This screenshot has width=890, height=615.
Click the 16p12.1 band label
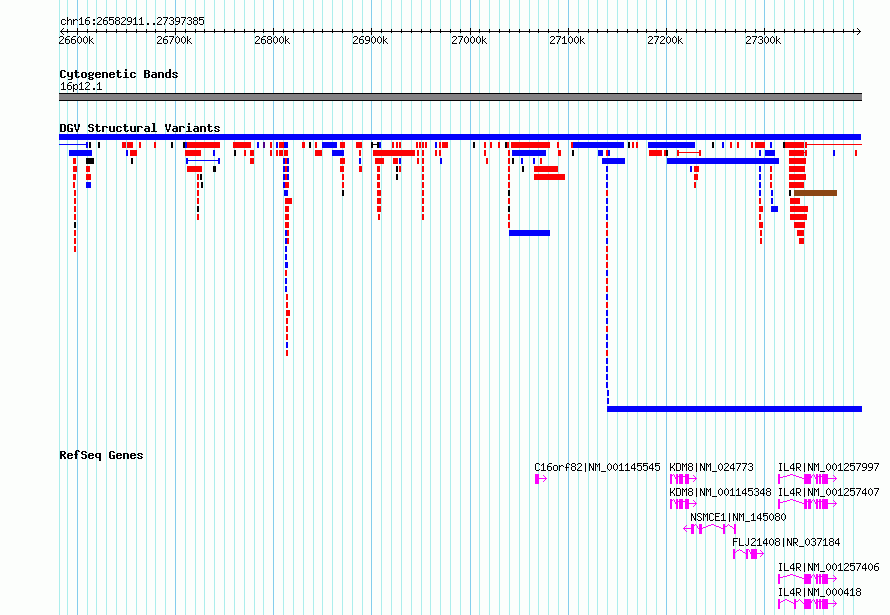coord(81,86)
